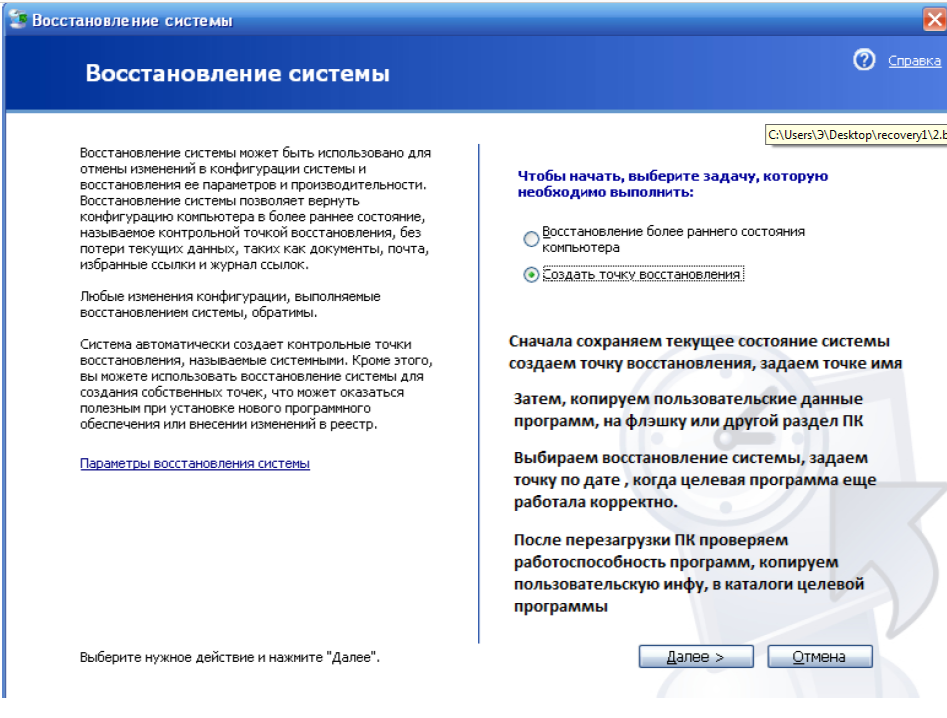The height and width of the screenshot is (718, 947).
Task: Click the System Restore title bar icon
Action: [x=18, y=19]
